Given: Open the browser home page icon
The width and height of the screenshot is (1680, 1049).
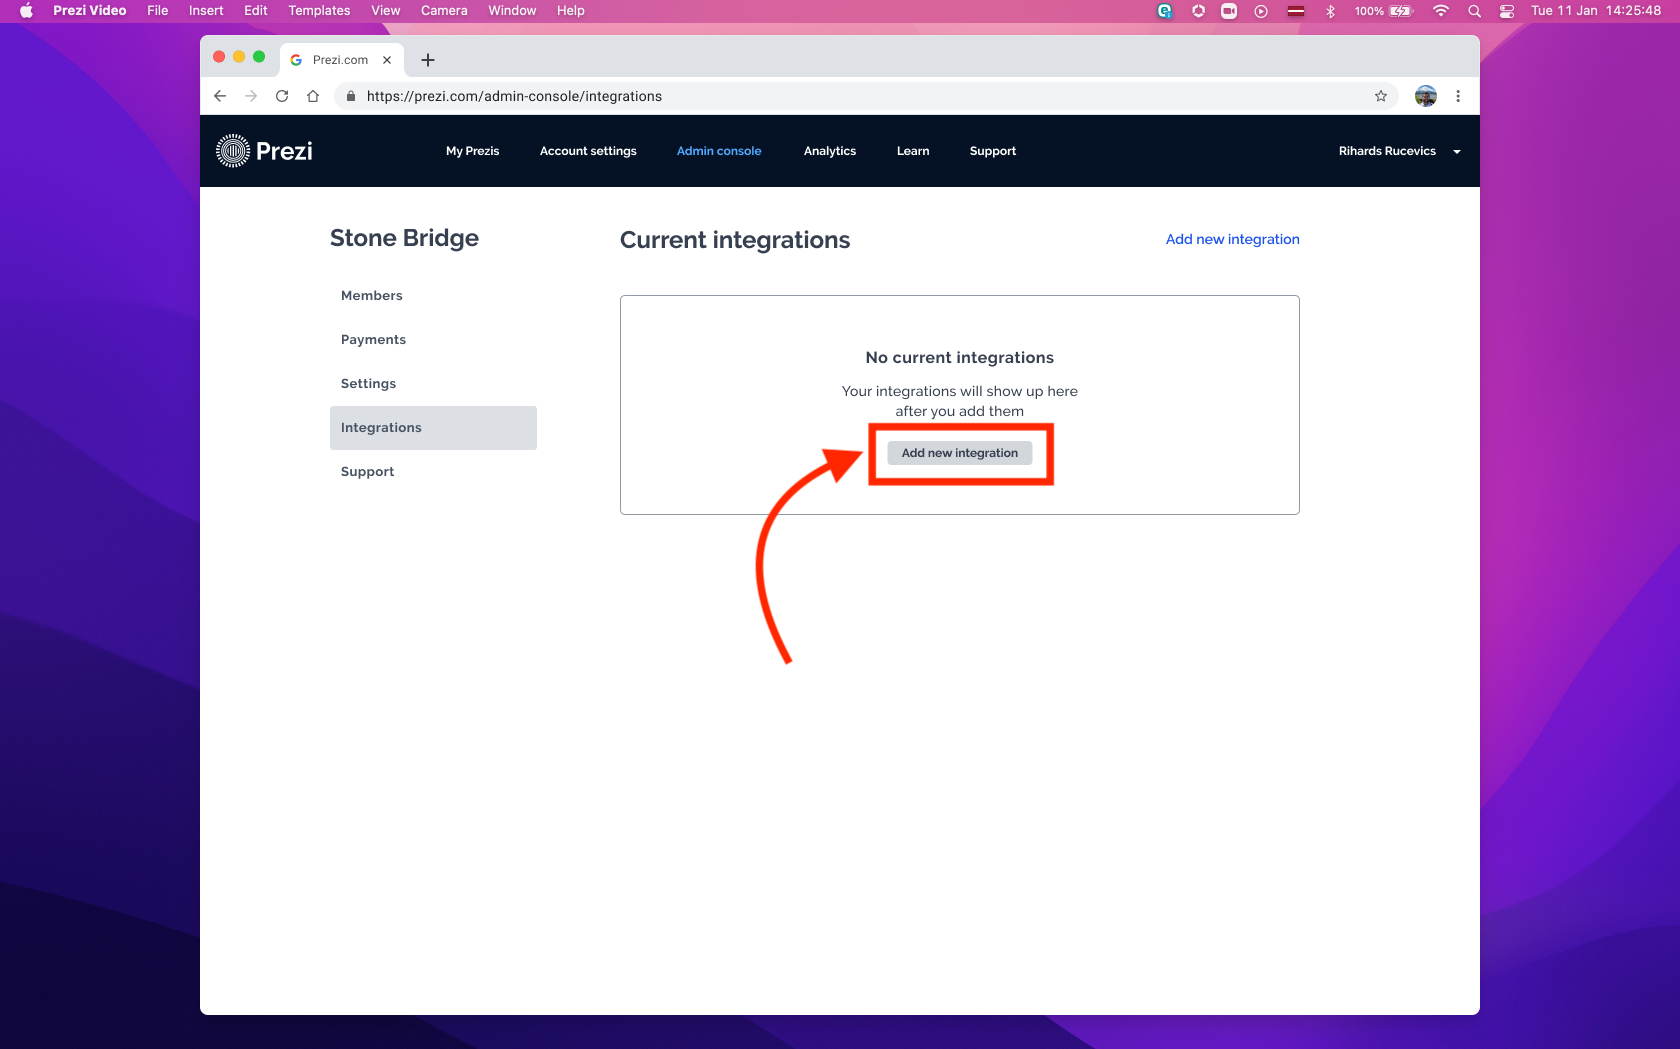Looking at the screenshot, I should coord(313,96).
